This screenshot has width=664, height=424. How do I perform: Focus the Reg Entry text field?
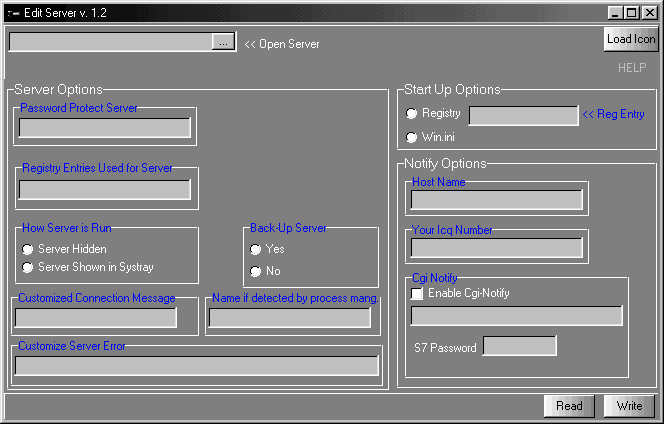click(x=523, y=116)
